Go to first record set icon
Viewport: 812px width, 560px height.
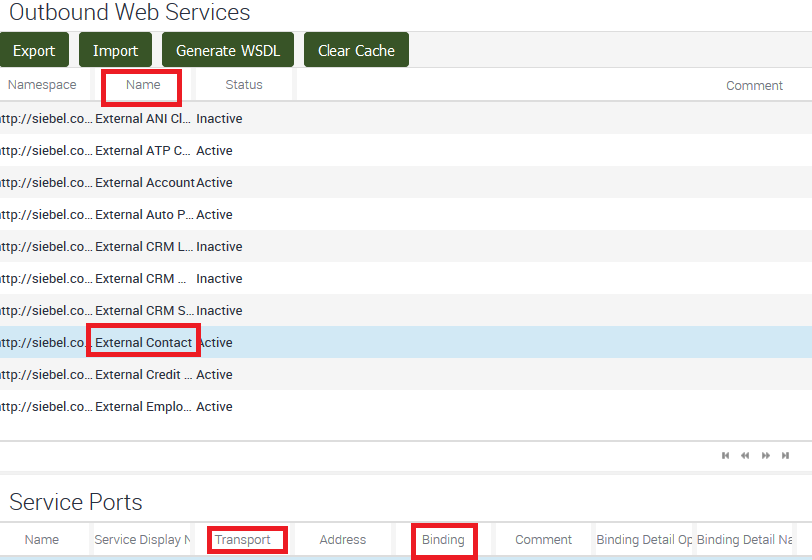tap(726, 455)
